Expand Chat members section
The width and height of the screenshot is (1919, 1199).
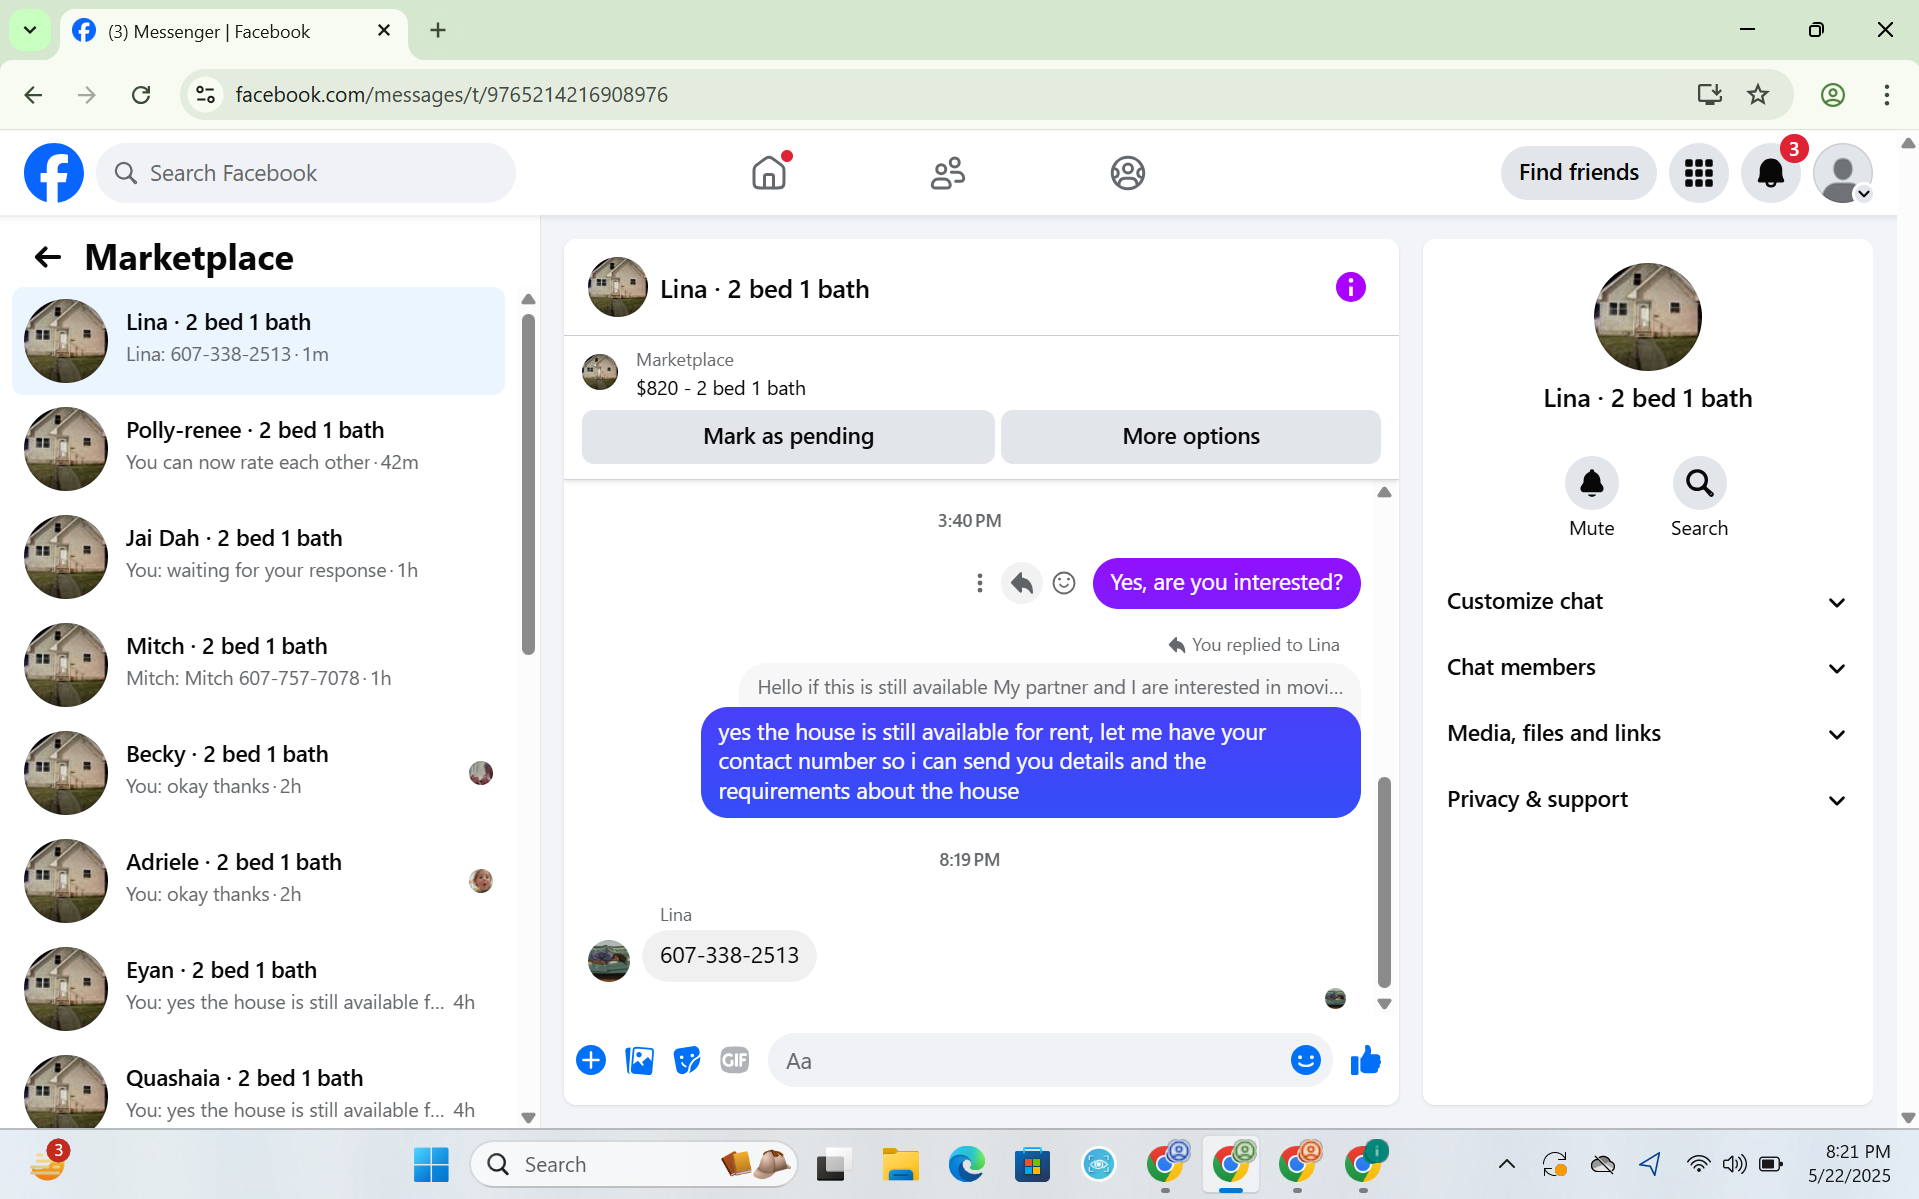coord(1647,668)
